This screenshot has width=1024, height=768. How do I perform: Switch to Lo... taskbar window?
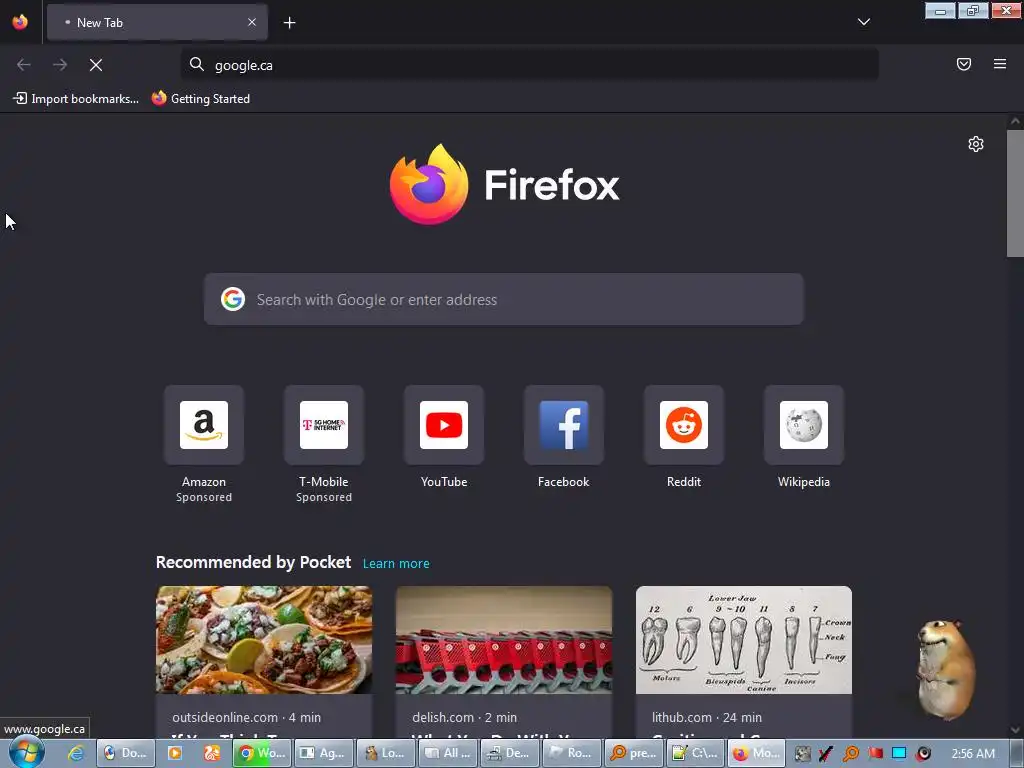pyautogui.click(x=385, y=753)
